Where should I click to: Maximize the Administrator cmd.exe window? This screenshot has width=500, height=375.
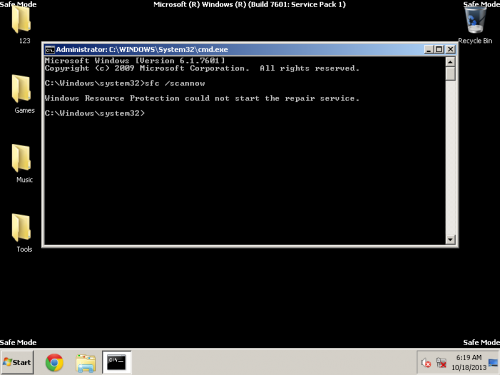point(439,50)
